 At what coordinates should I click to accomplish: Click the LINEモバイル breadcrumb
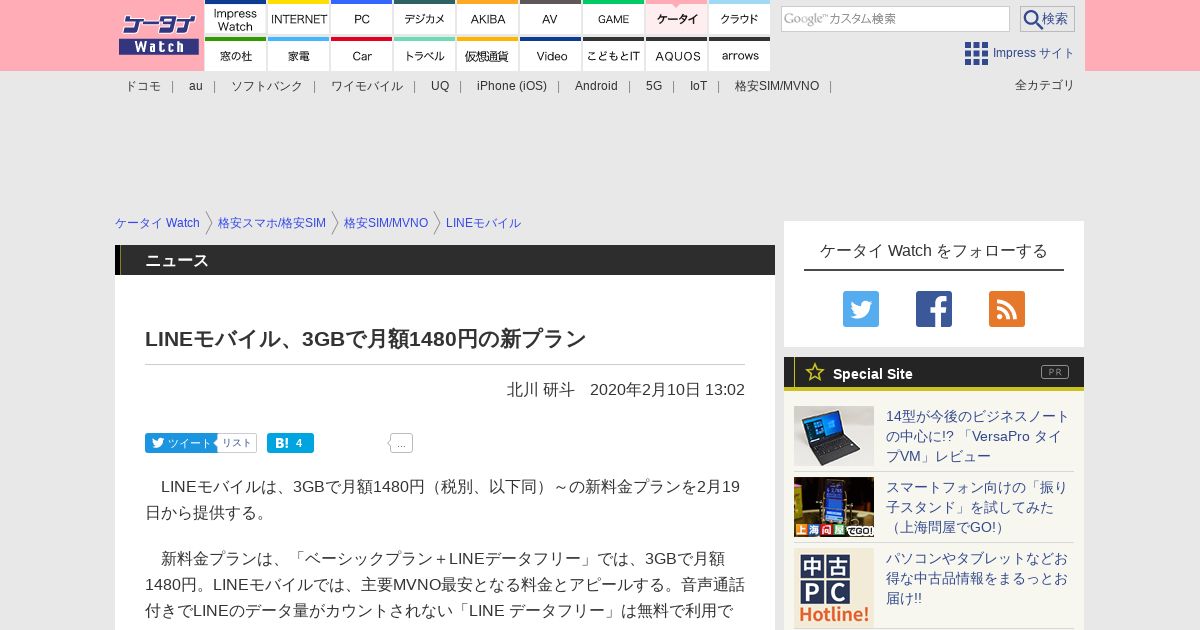pyautogui.click(x=483, y=223)
